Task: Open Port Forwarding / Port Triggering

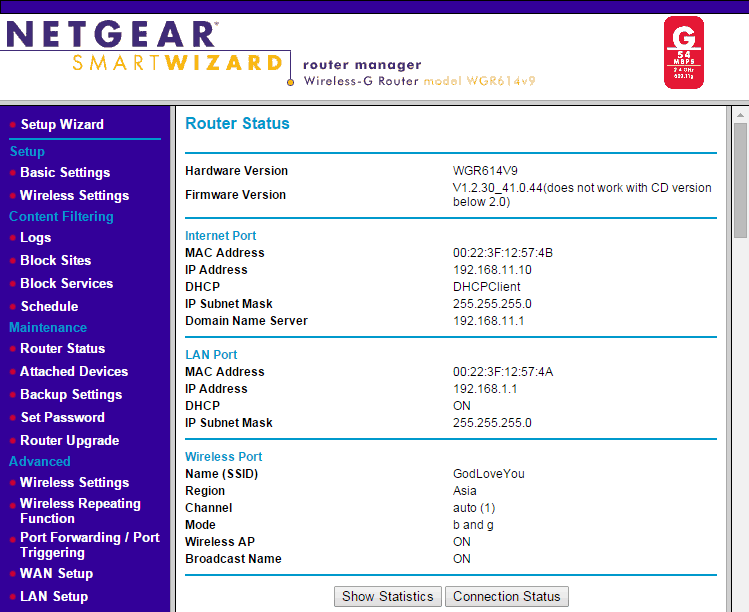Action: 89,545
